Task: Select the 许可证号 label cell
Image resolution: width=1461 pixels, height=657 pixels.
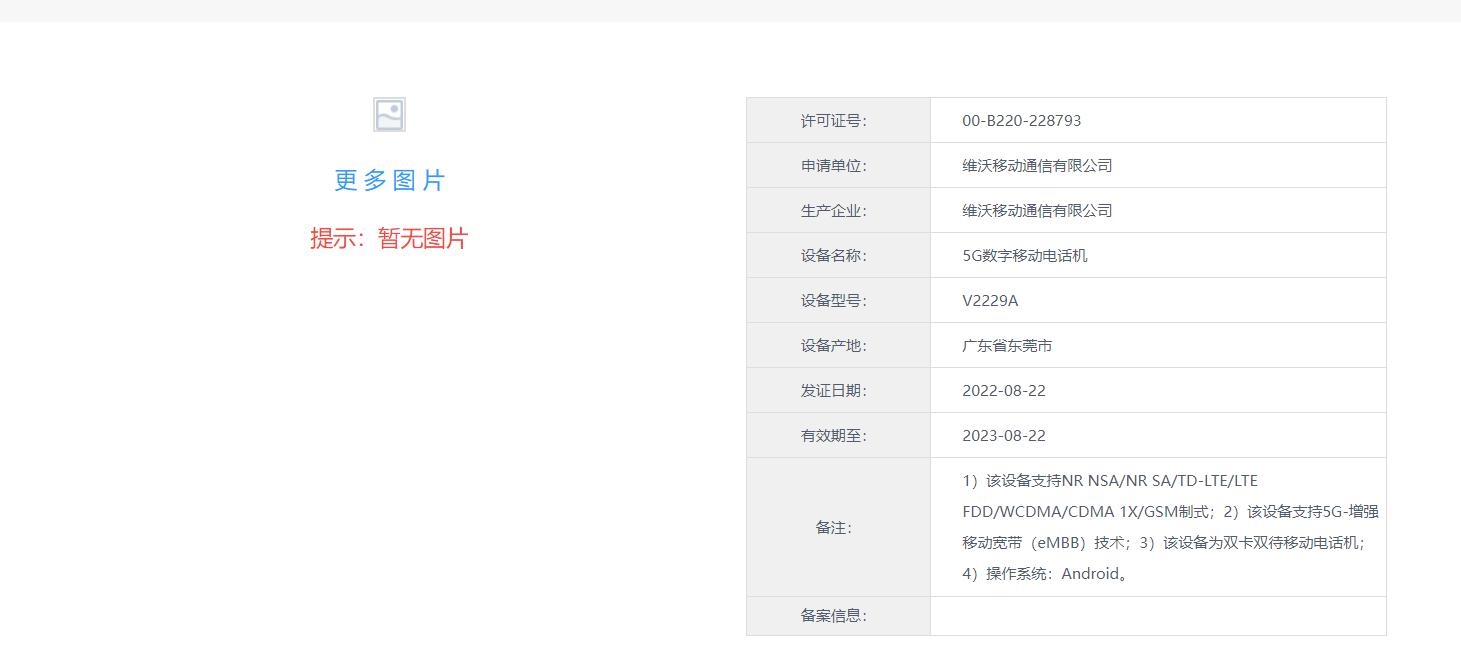Action: (838, 120)
